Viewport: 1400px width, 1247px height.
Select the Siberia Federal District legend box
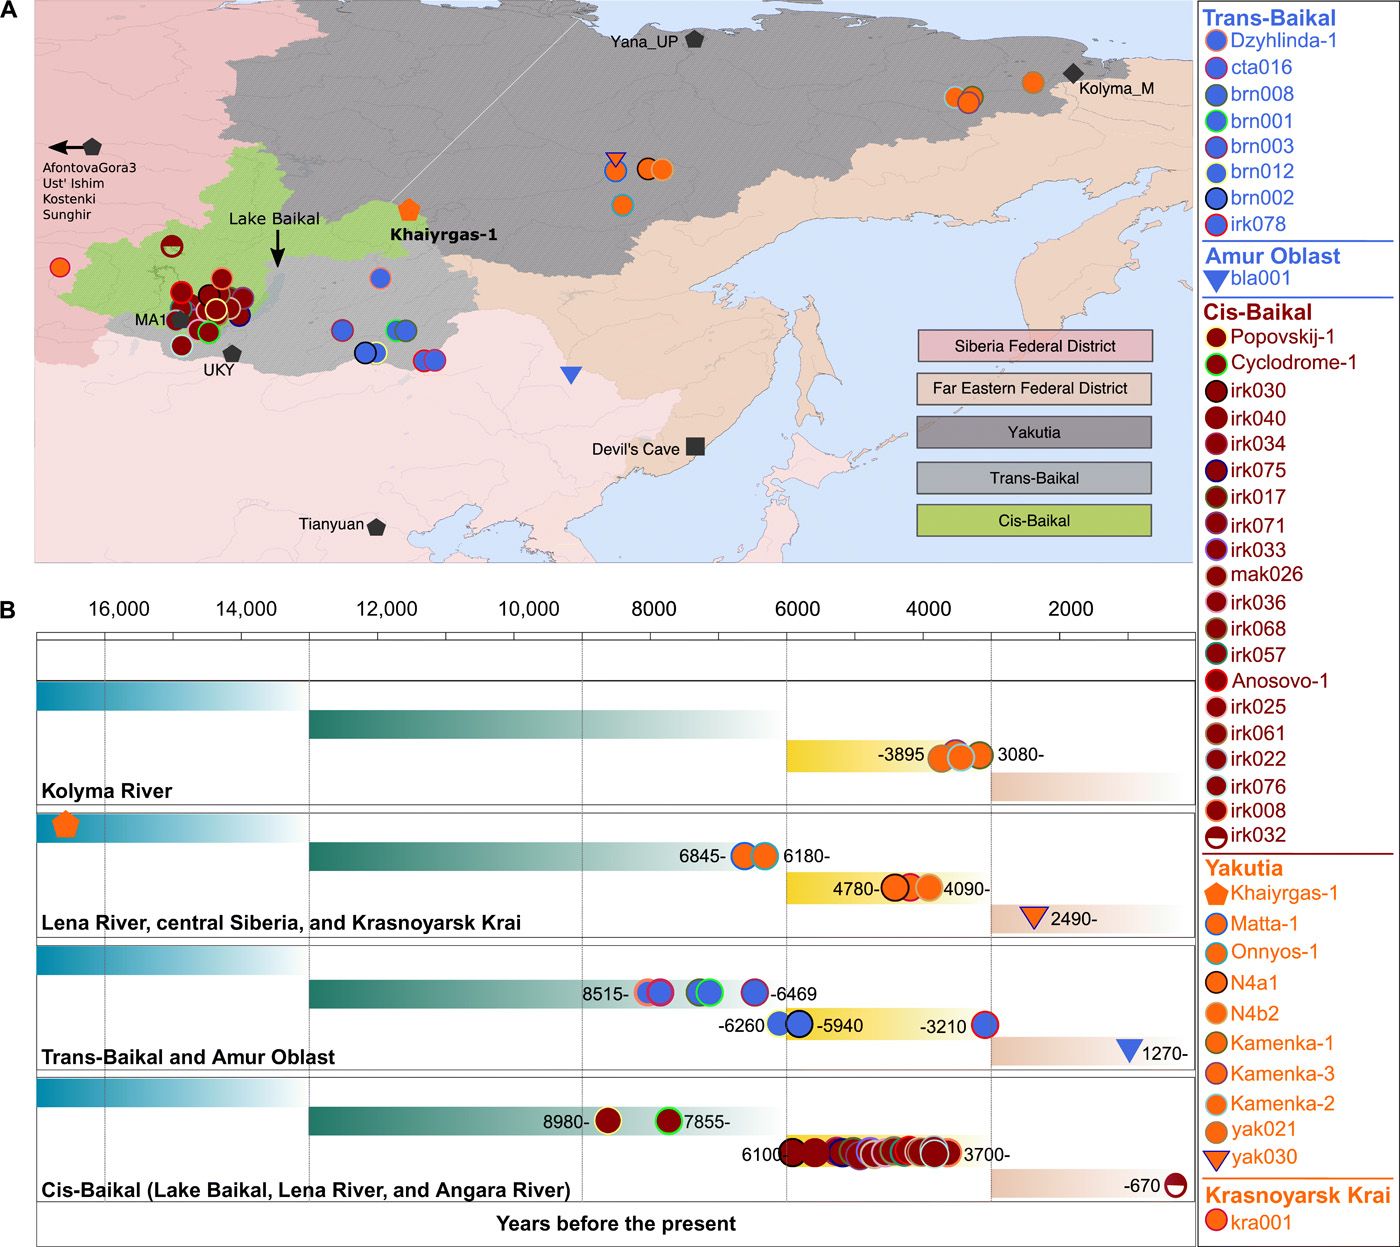click(x=1034, y=346)
